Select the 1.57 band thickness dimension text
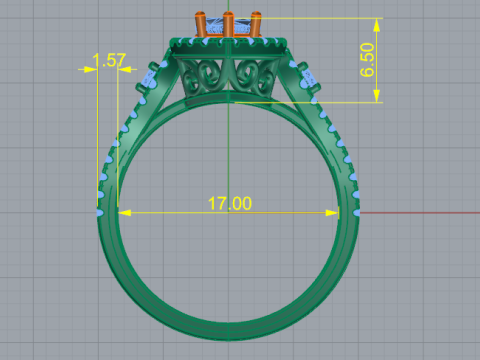The image size is (480, 360). pyautogui.click(x=109, y=60)
